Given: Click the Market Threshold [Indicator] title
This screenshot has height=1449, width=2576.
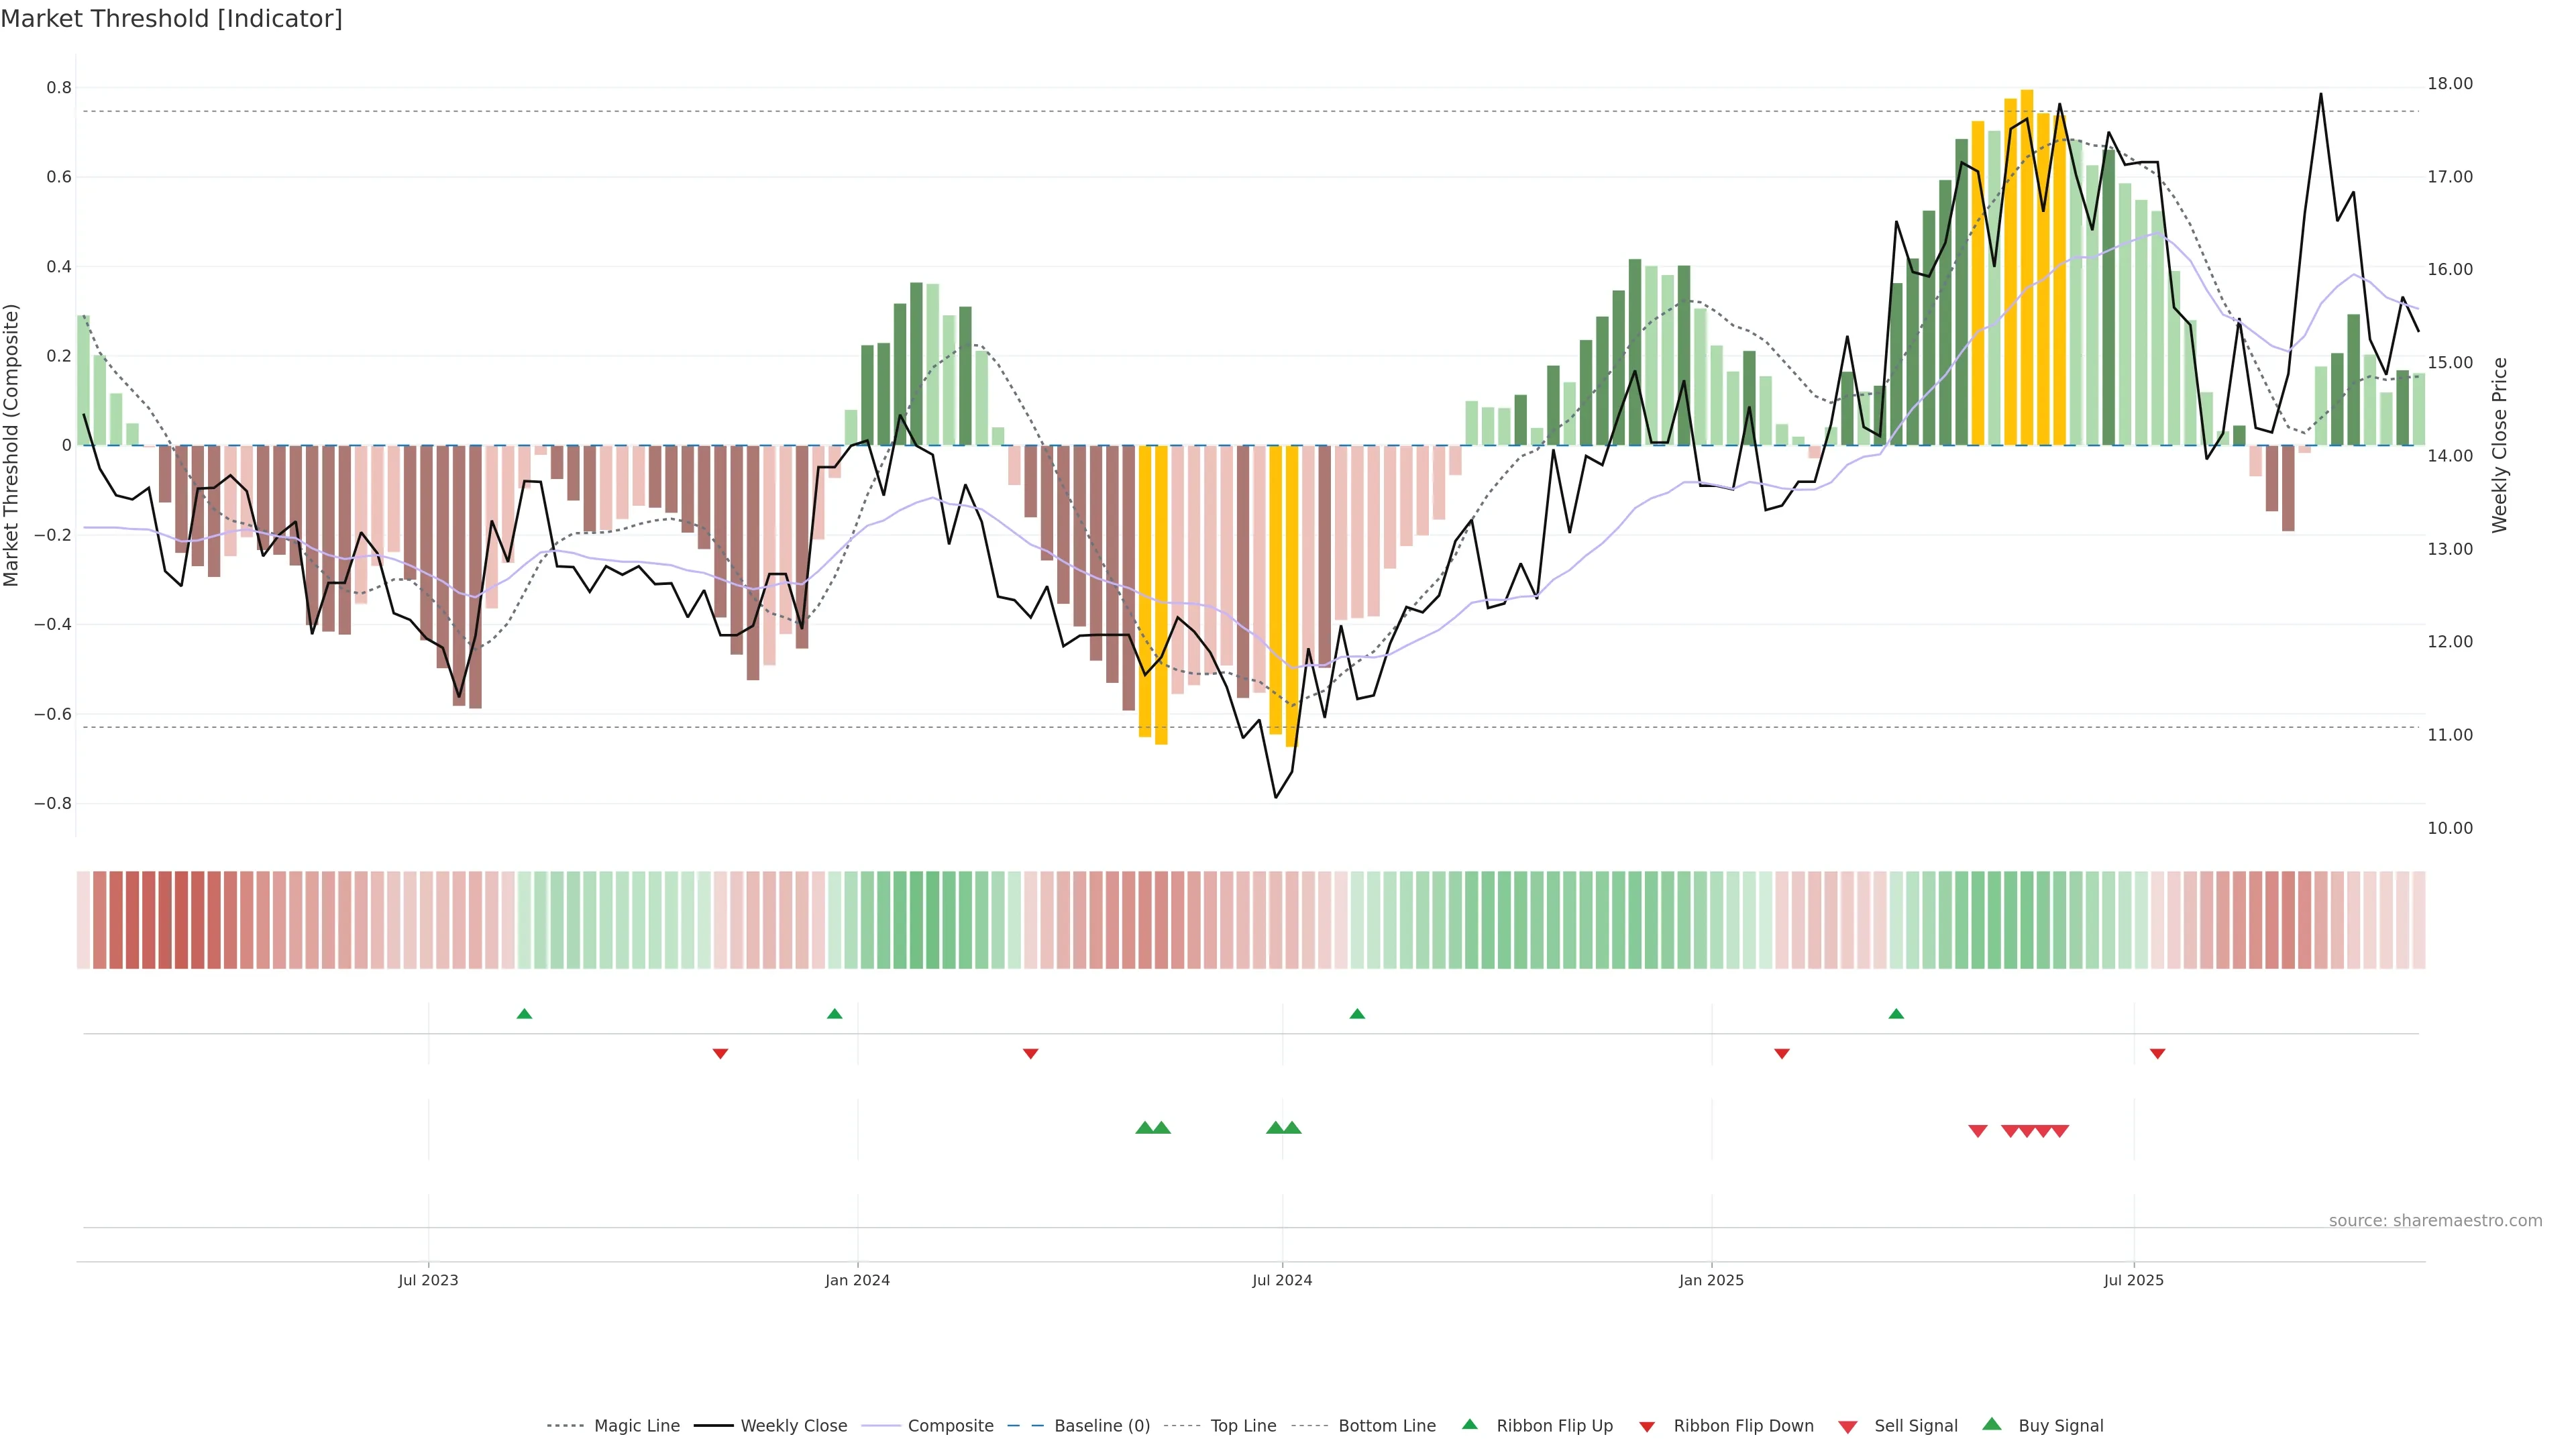Looking at the screenshot, I should 171,19.
